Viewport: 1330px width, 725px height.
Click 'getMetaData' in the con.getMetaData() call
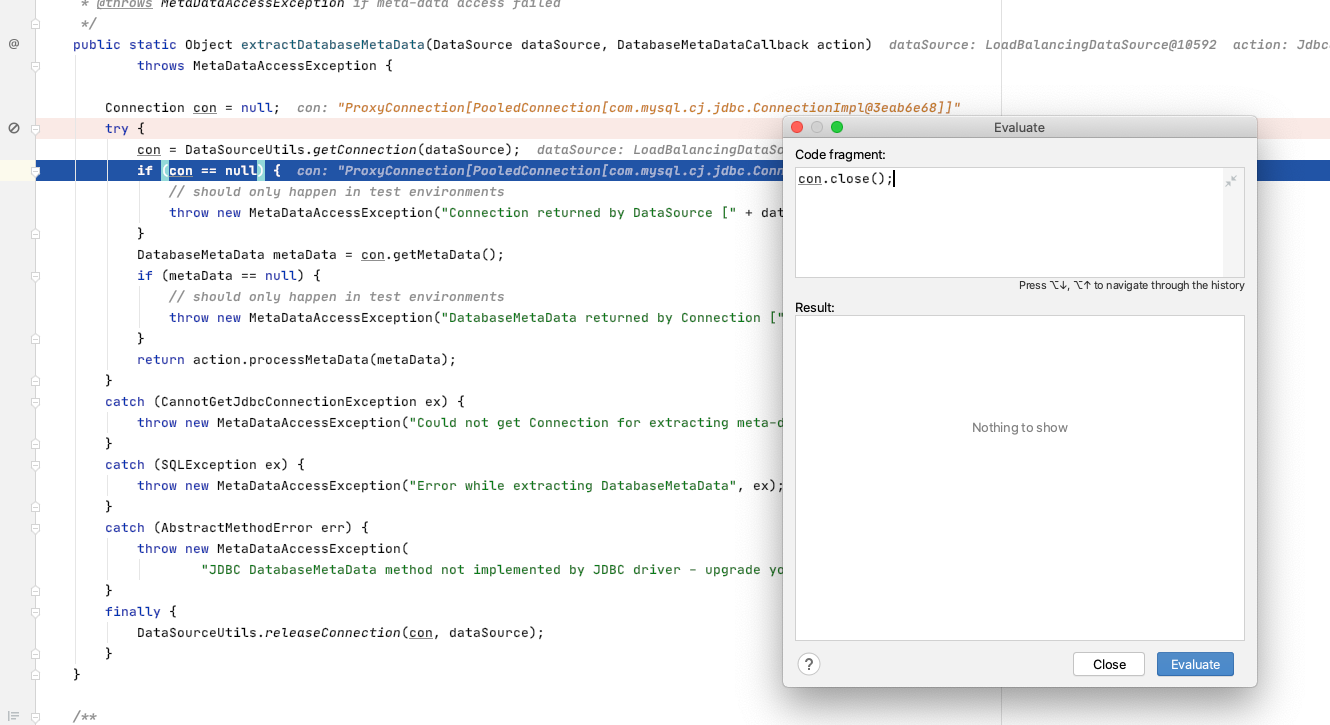tap(436, 255)
